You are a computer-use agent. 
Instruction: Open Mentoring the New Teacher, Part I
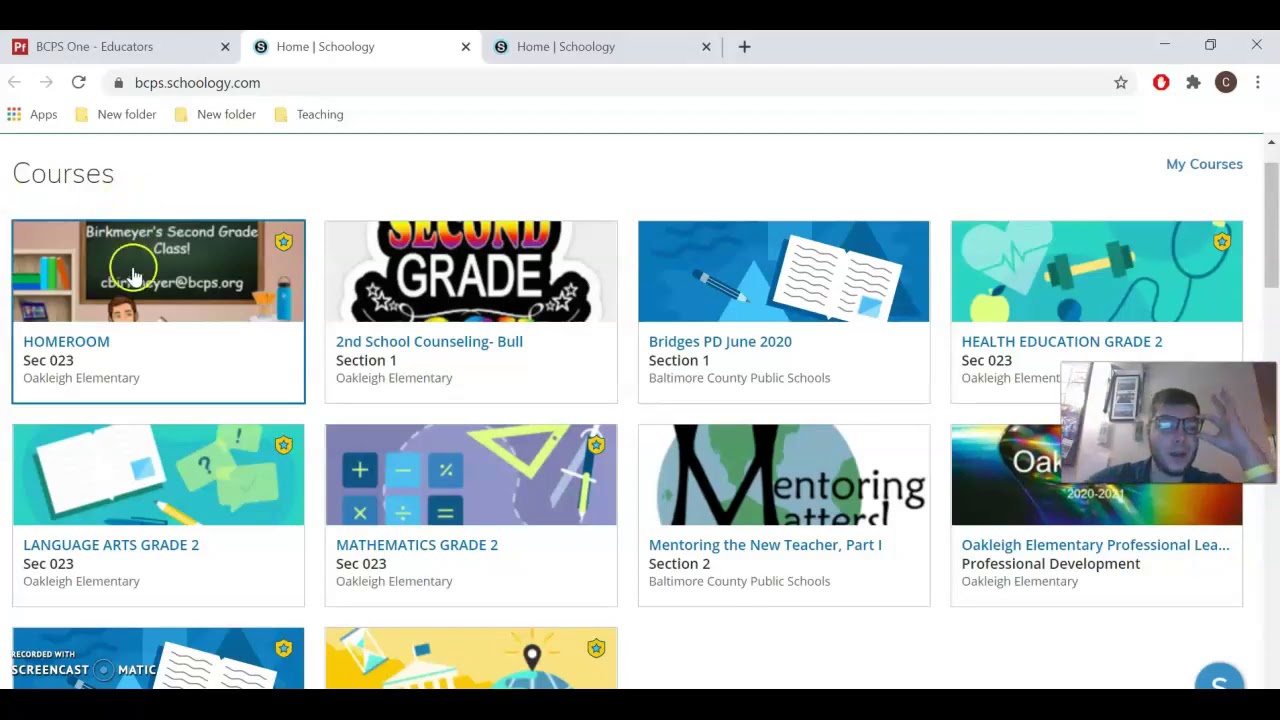[765, 545]
